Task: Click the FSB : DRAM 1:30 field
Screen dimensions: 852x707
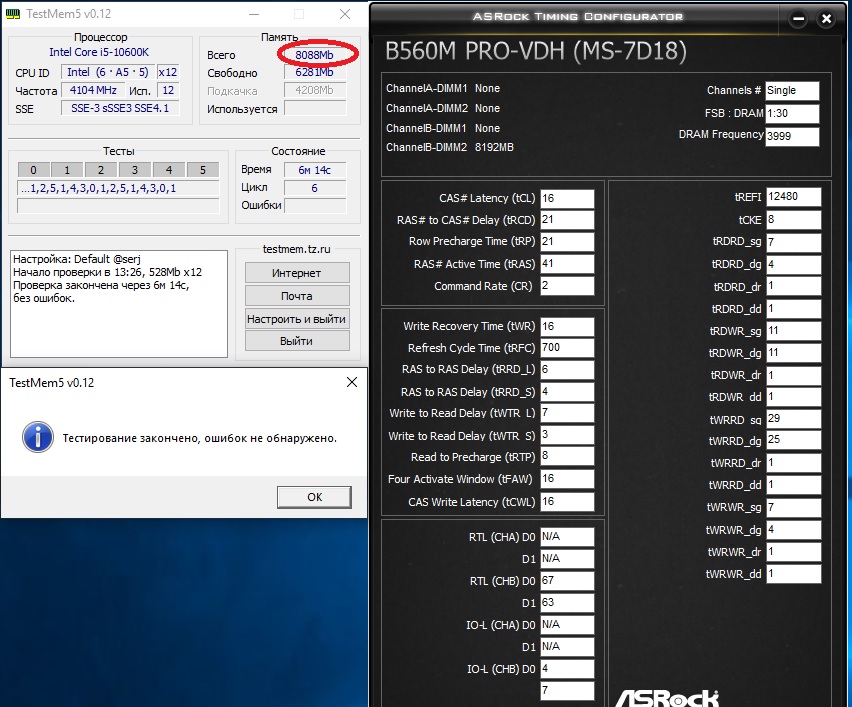Action: (x=792, y=114)
